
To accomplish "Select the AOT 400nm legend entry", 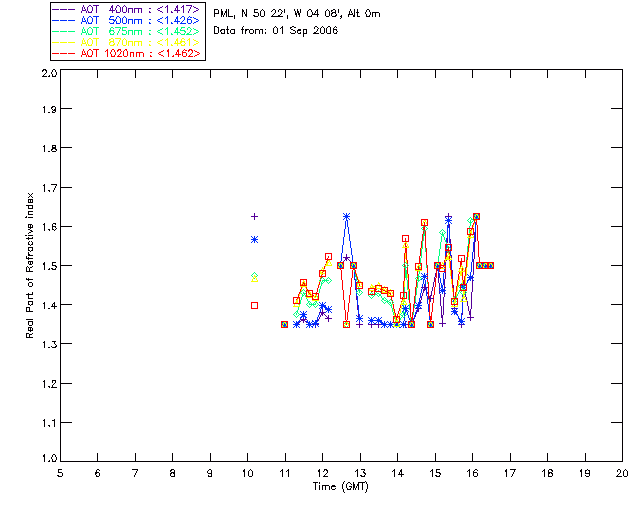I will click(x=126, y=9).
